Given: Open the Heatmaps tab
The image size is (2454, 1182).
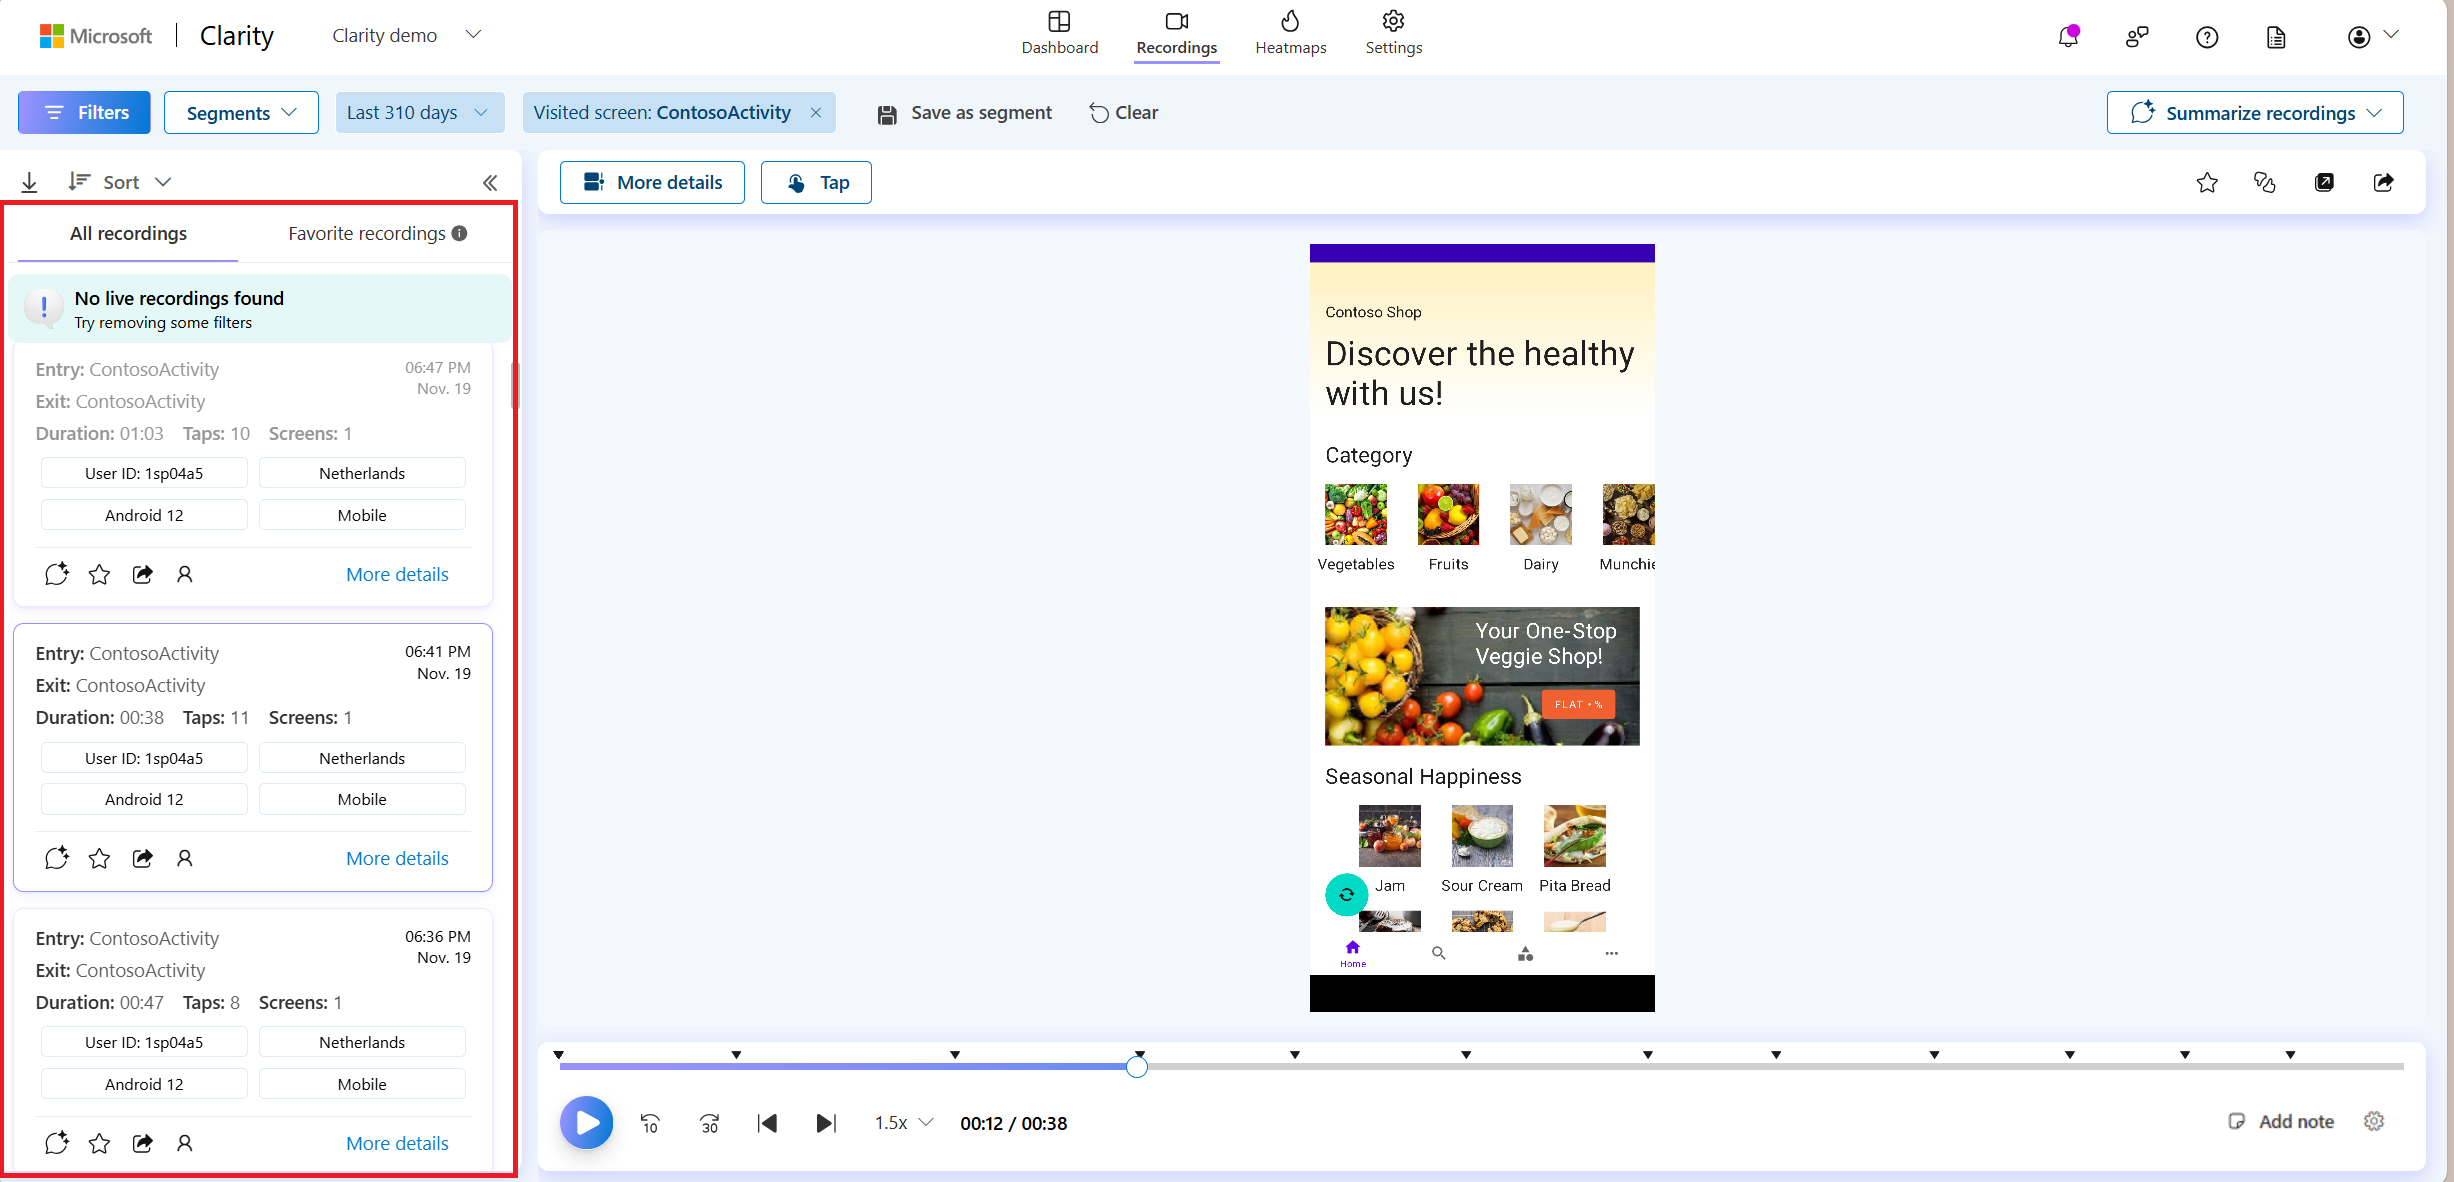Looking at the screenshot, I should [1290, 33].
